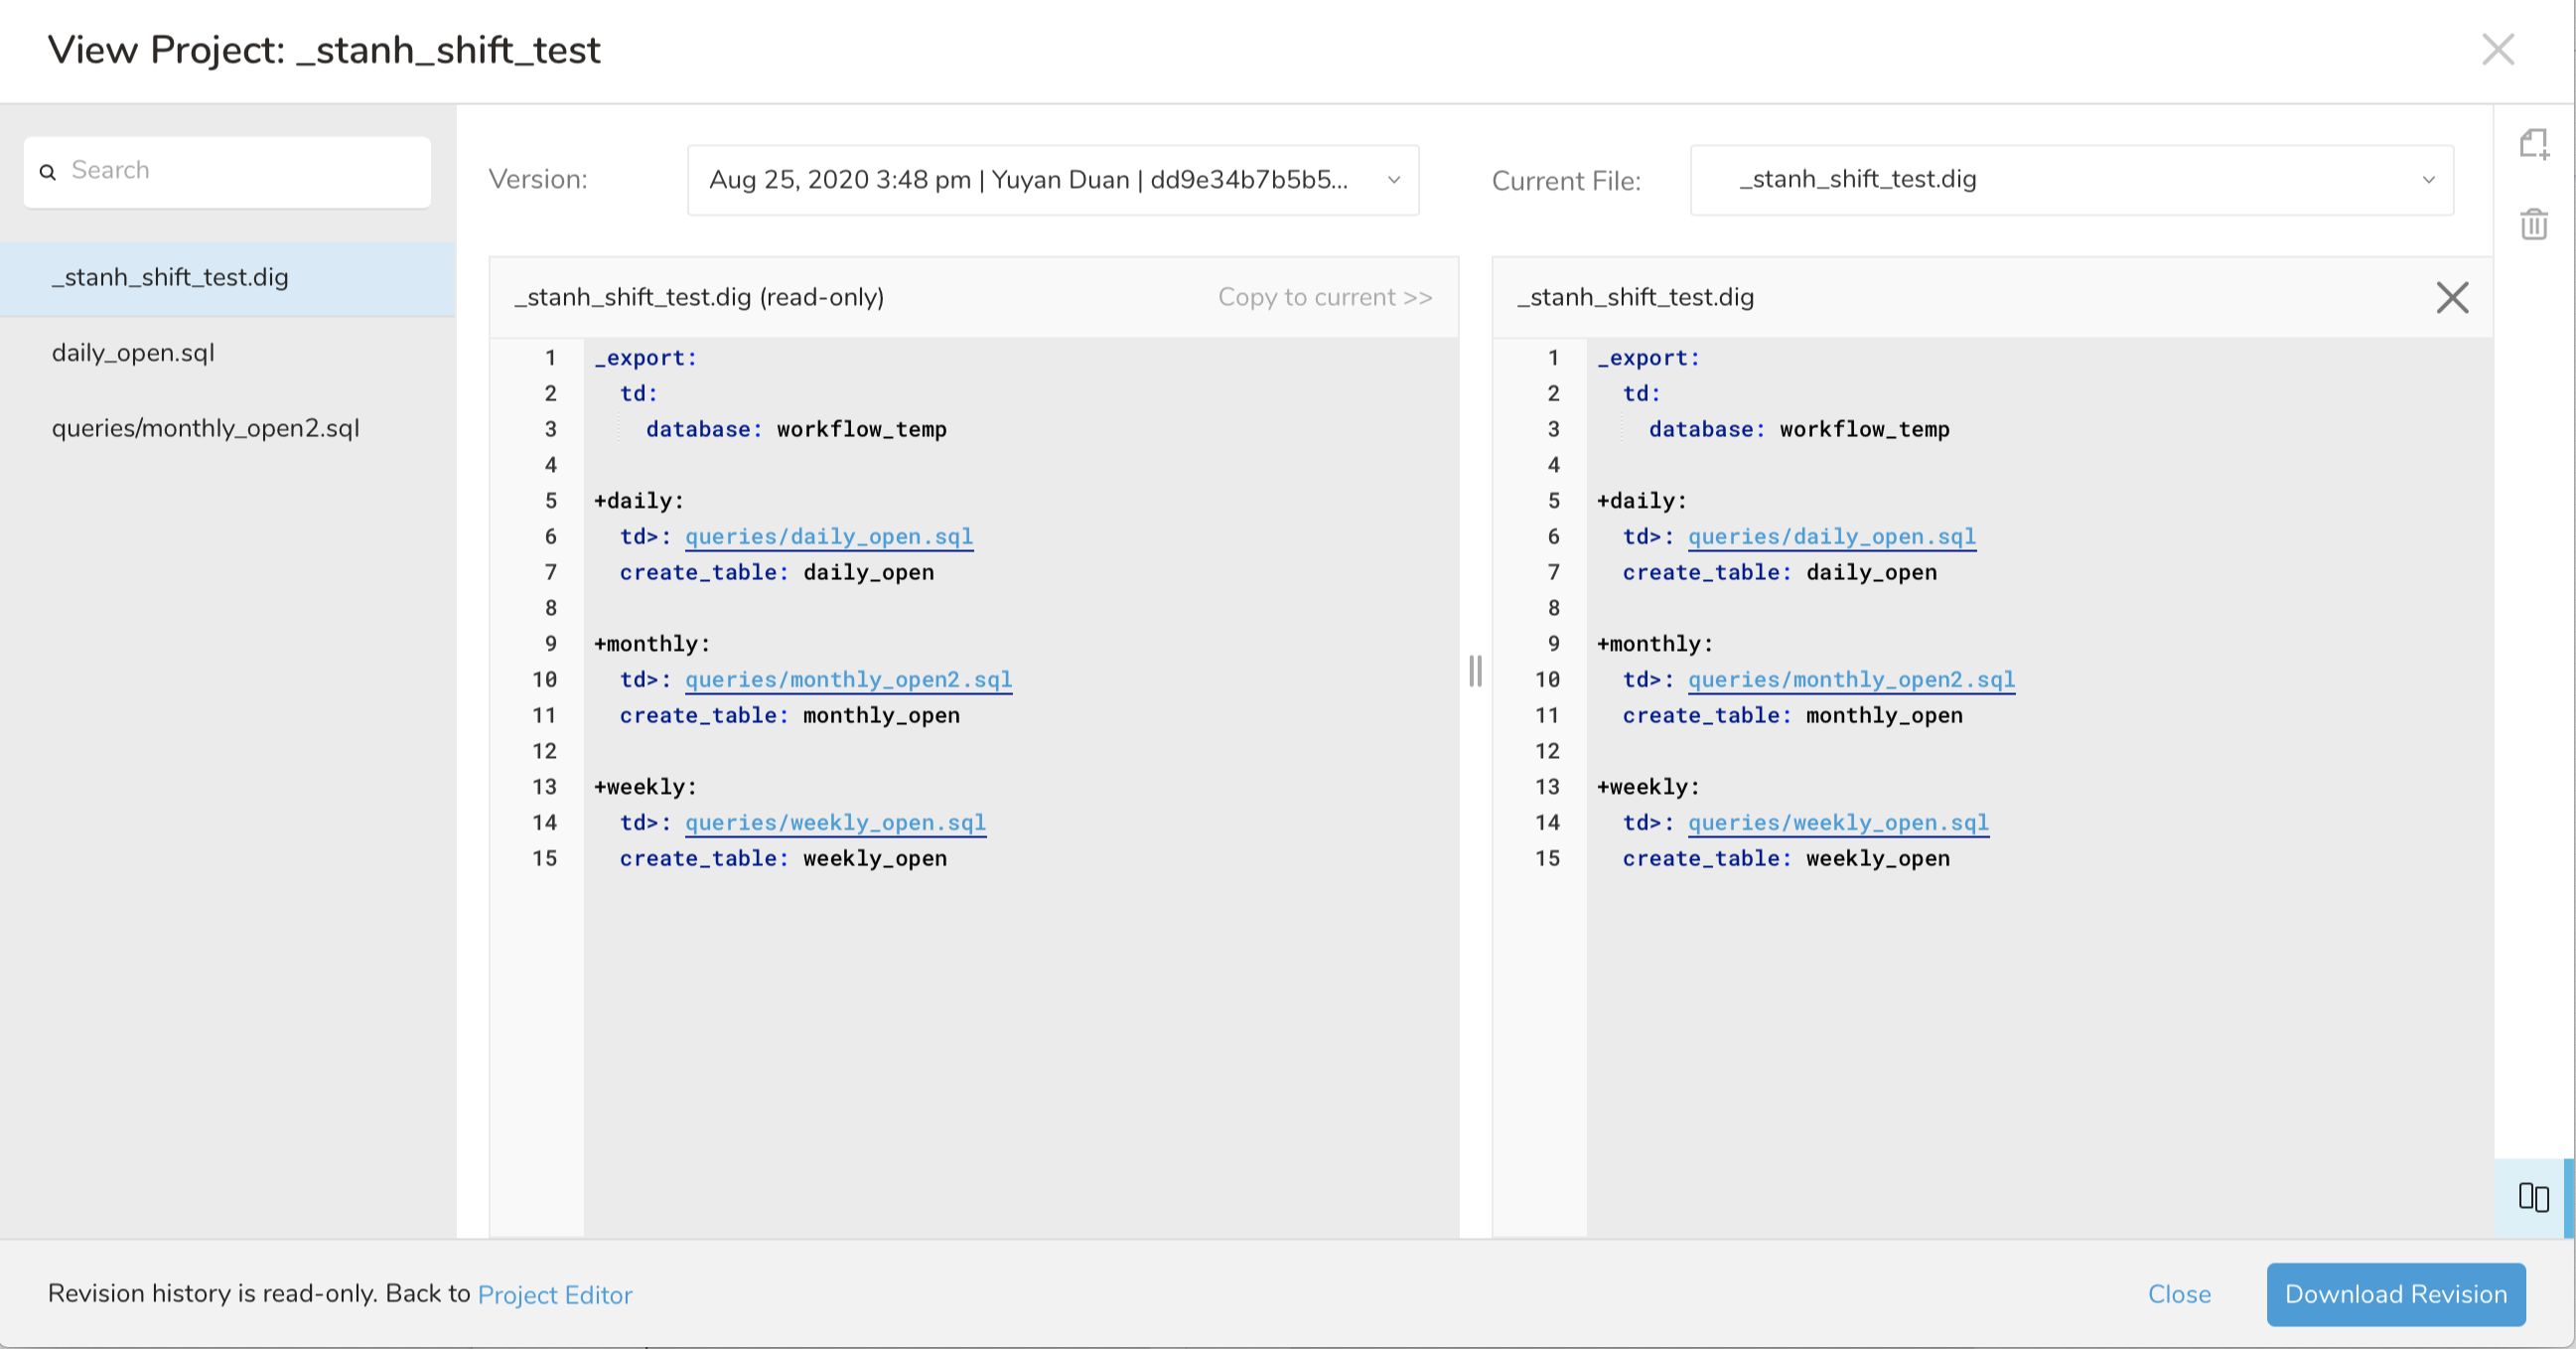
Task: Open queries/weekly_open.sql link in right editor
Action: click(1837, 823)
